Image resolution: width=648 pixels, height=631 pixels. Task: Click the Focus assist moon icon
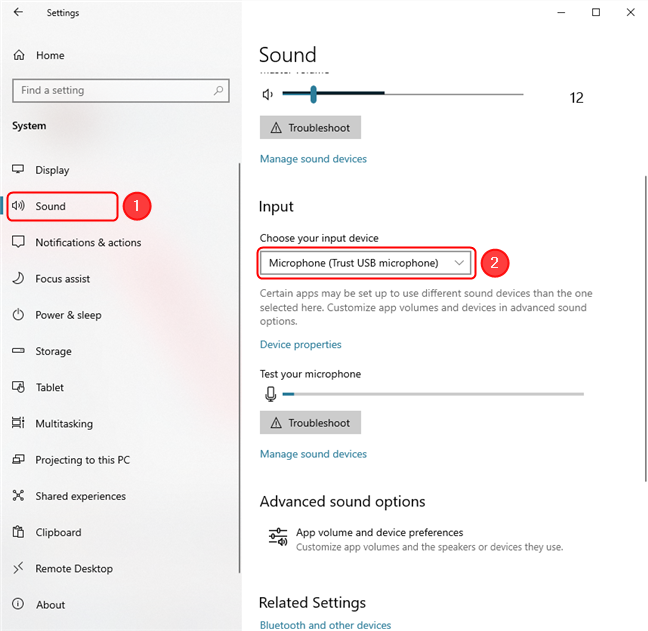click(18, 278)
